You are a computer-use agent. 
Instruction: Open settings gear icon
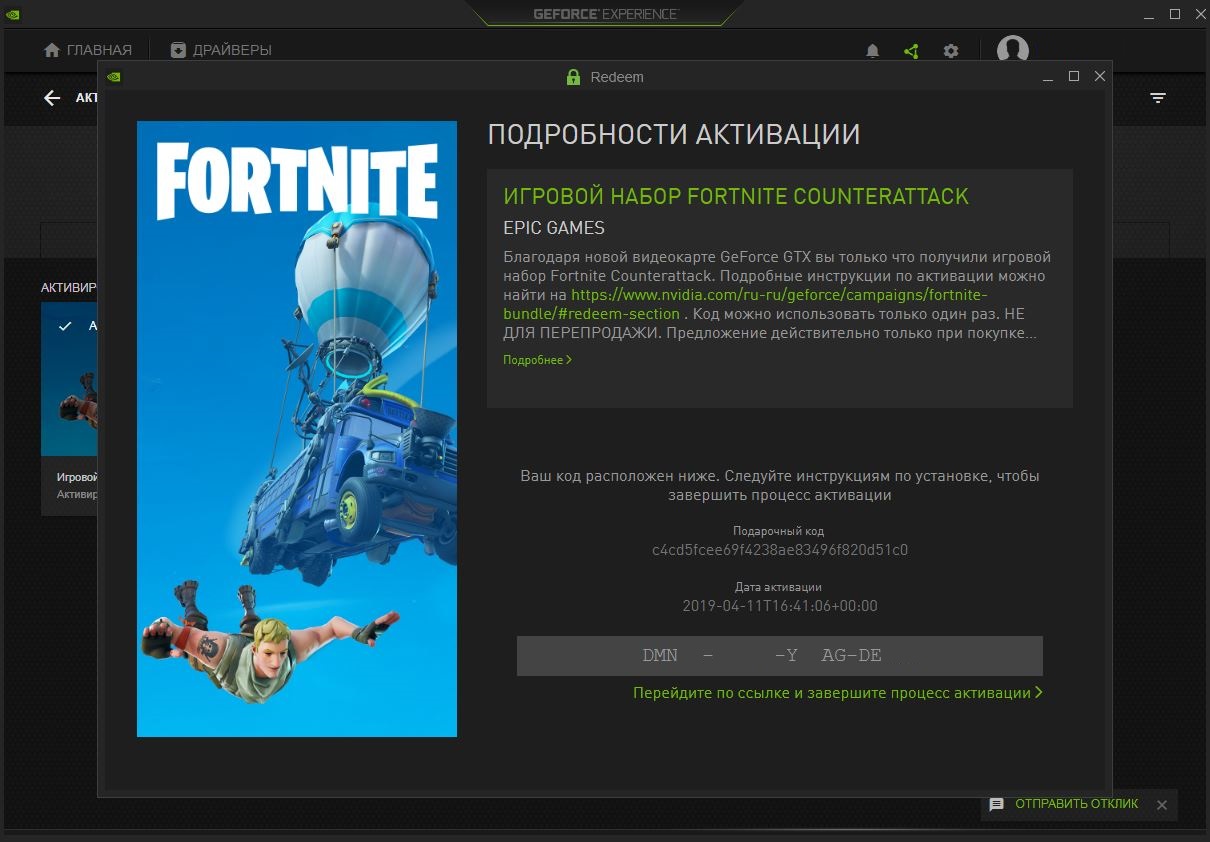point(951,50)
